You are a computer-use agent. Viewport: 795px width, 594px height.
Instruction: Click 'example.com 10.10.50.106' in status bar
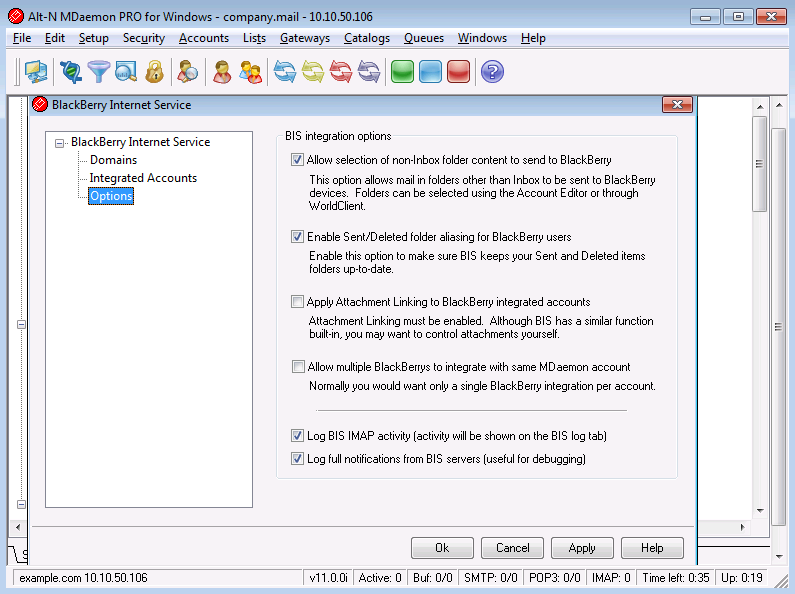point(83,578)
